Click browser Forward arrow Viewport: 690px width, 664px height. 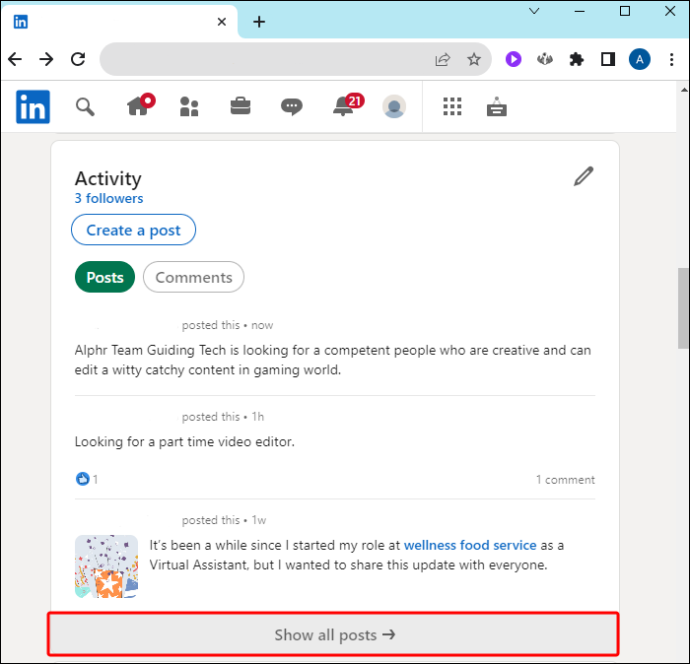(46, 59)
